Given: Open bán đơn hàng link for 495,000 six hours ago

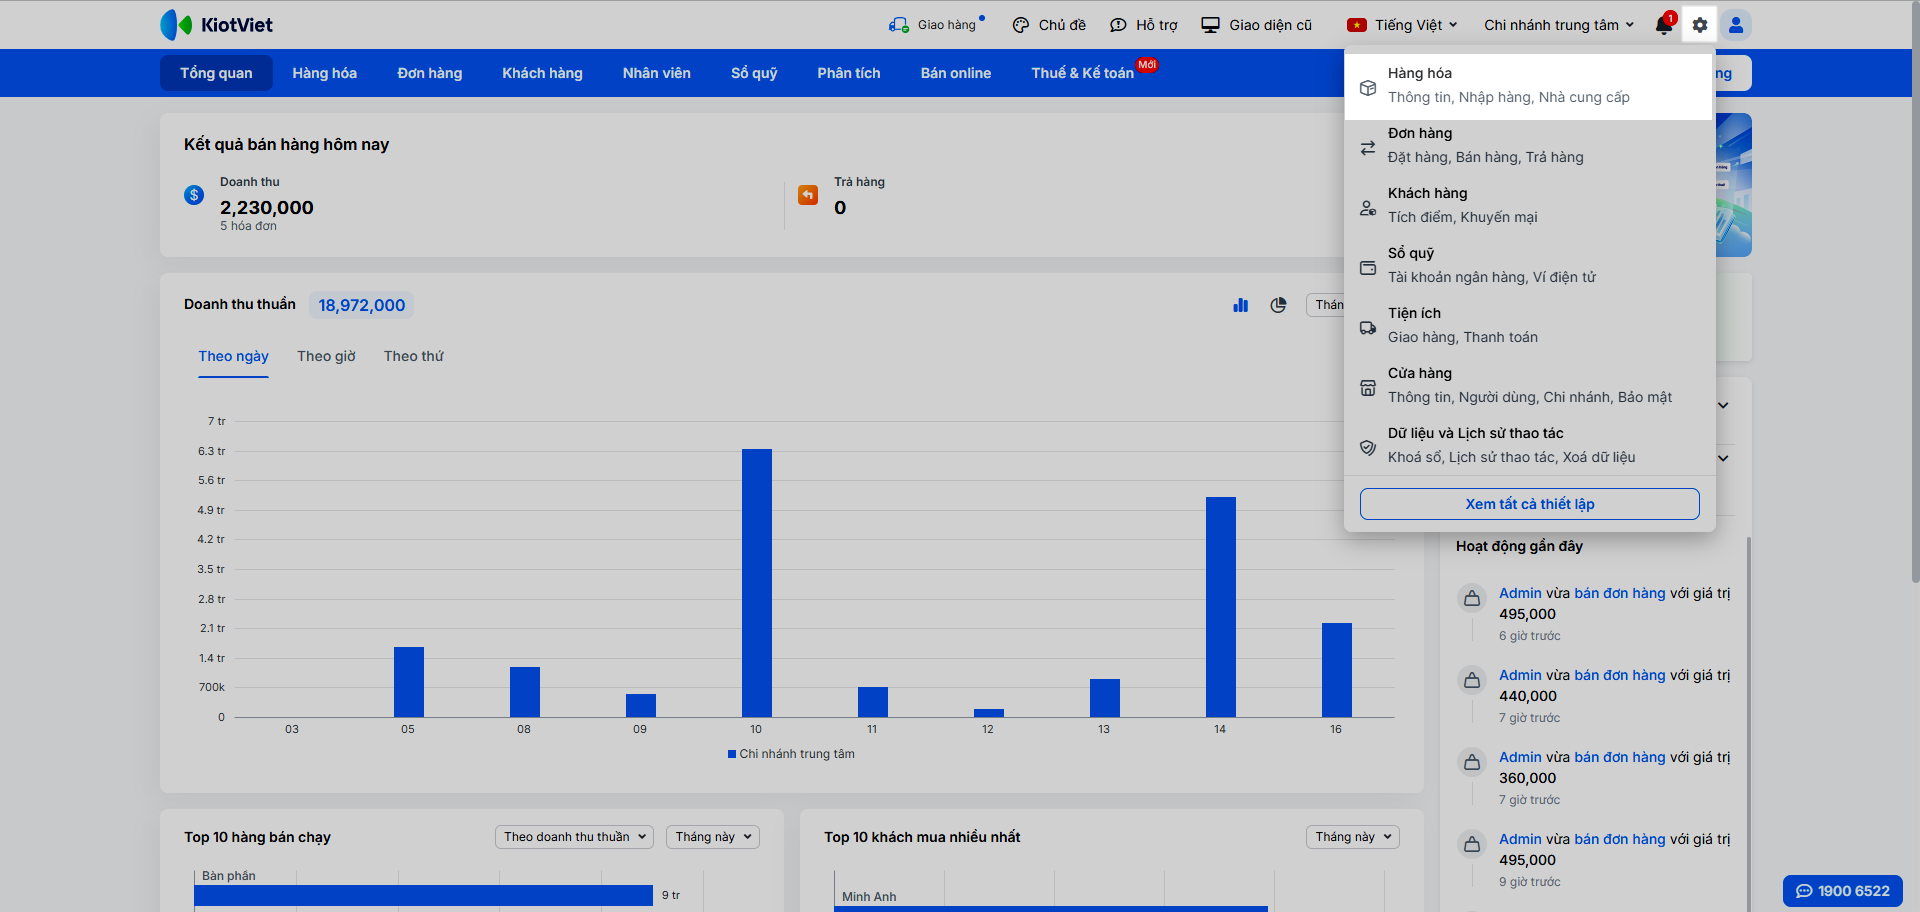Looking at the screenshot, I should [x=1620, y=593].
